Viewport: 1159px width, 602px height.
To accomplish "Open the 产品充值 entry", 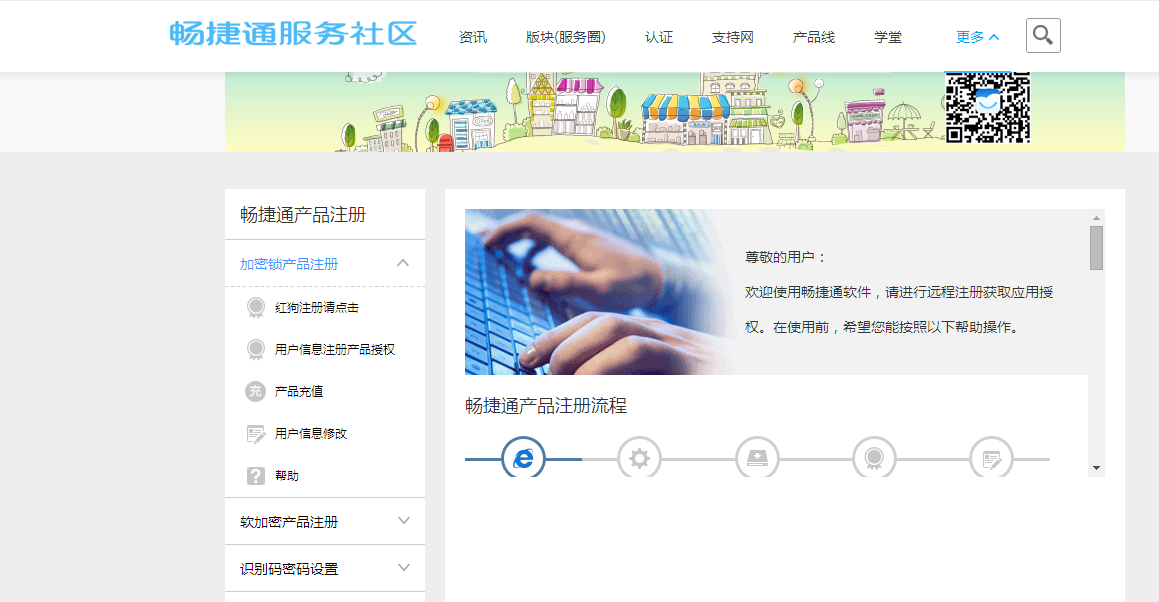I will (x=299, y=391).
